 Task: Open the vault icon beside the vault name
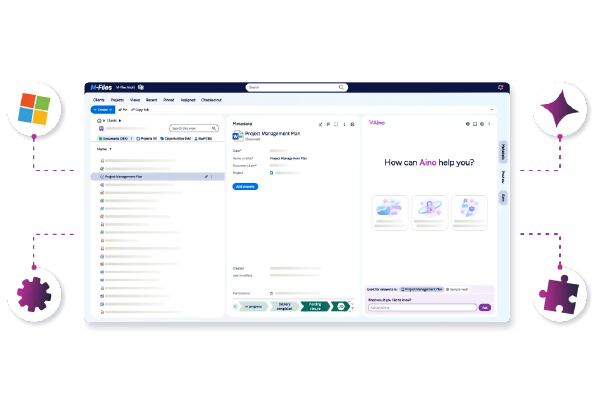point(141,88)
